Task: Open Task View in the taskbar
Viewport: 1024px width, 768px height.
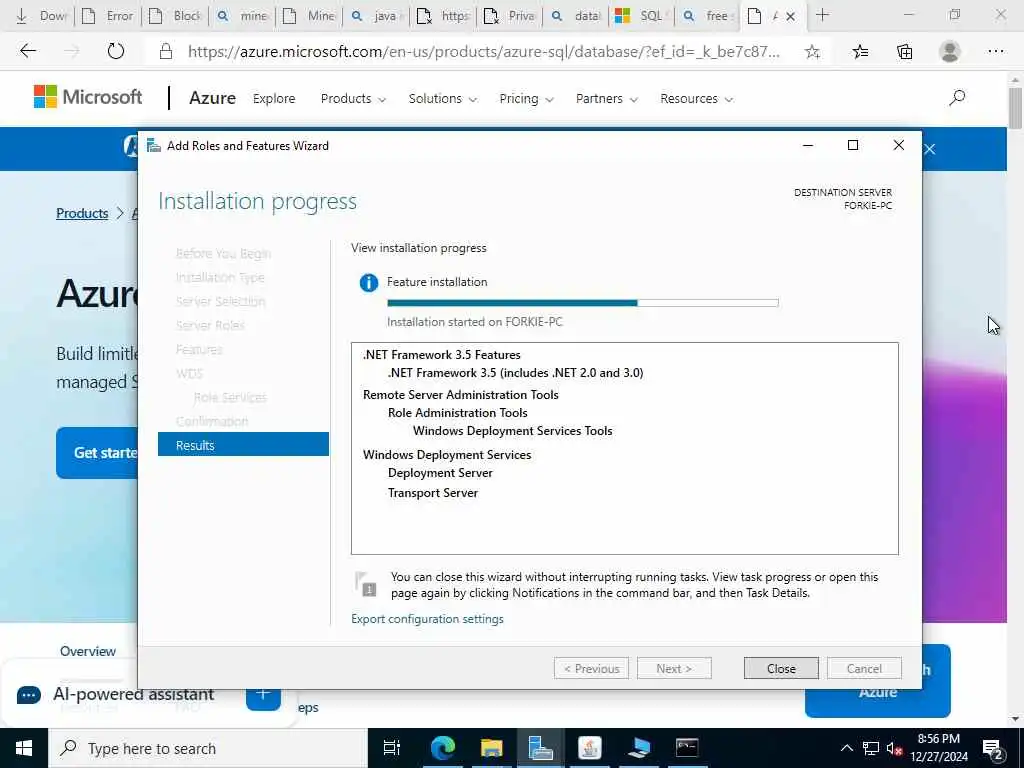Action: click(x=391, y=748)
